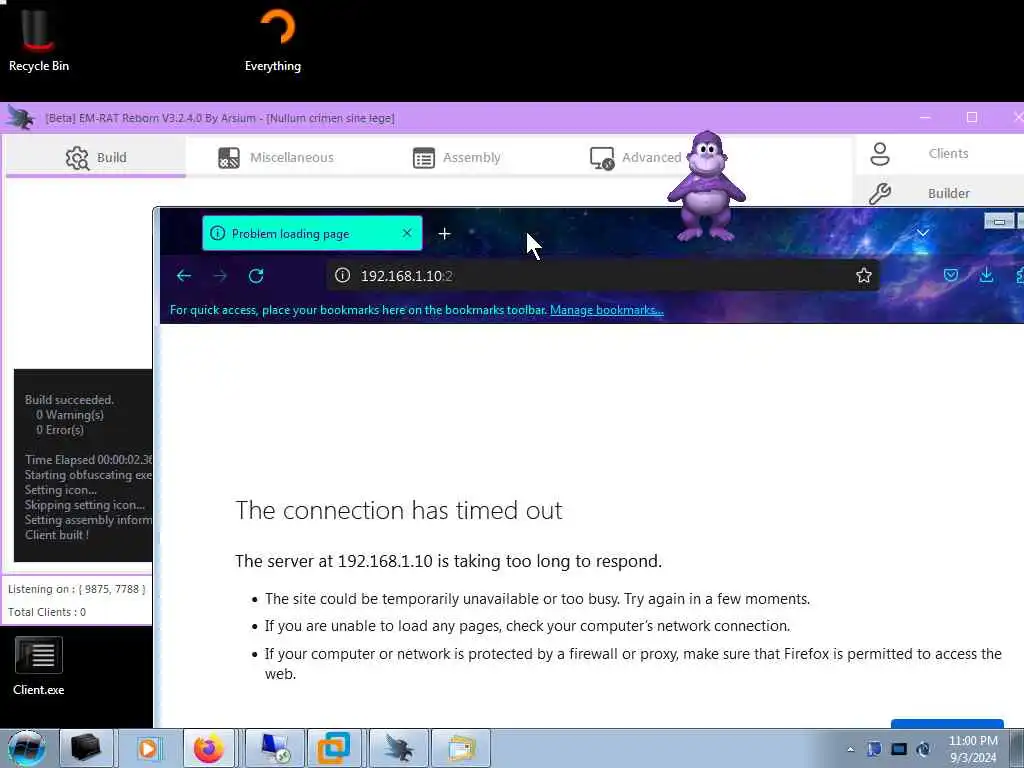Screen dimensions: 1024x768
Task: Switch to EM-RAT bird icon in taskbar
Action: click(399, 748)
